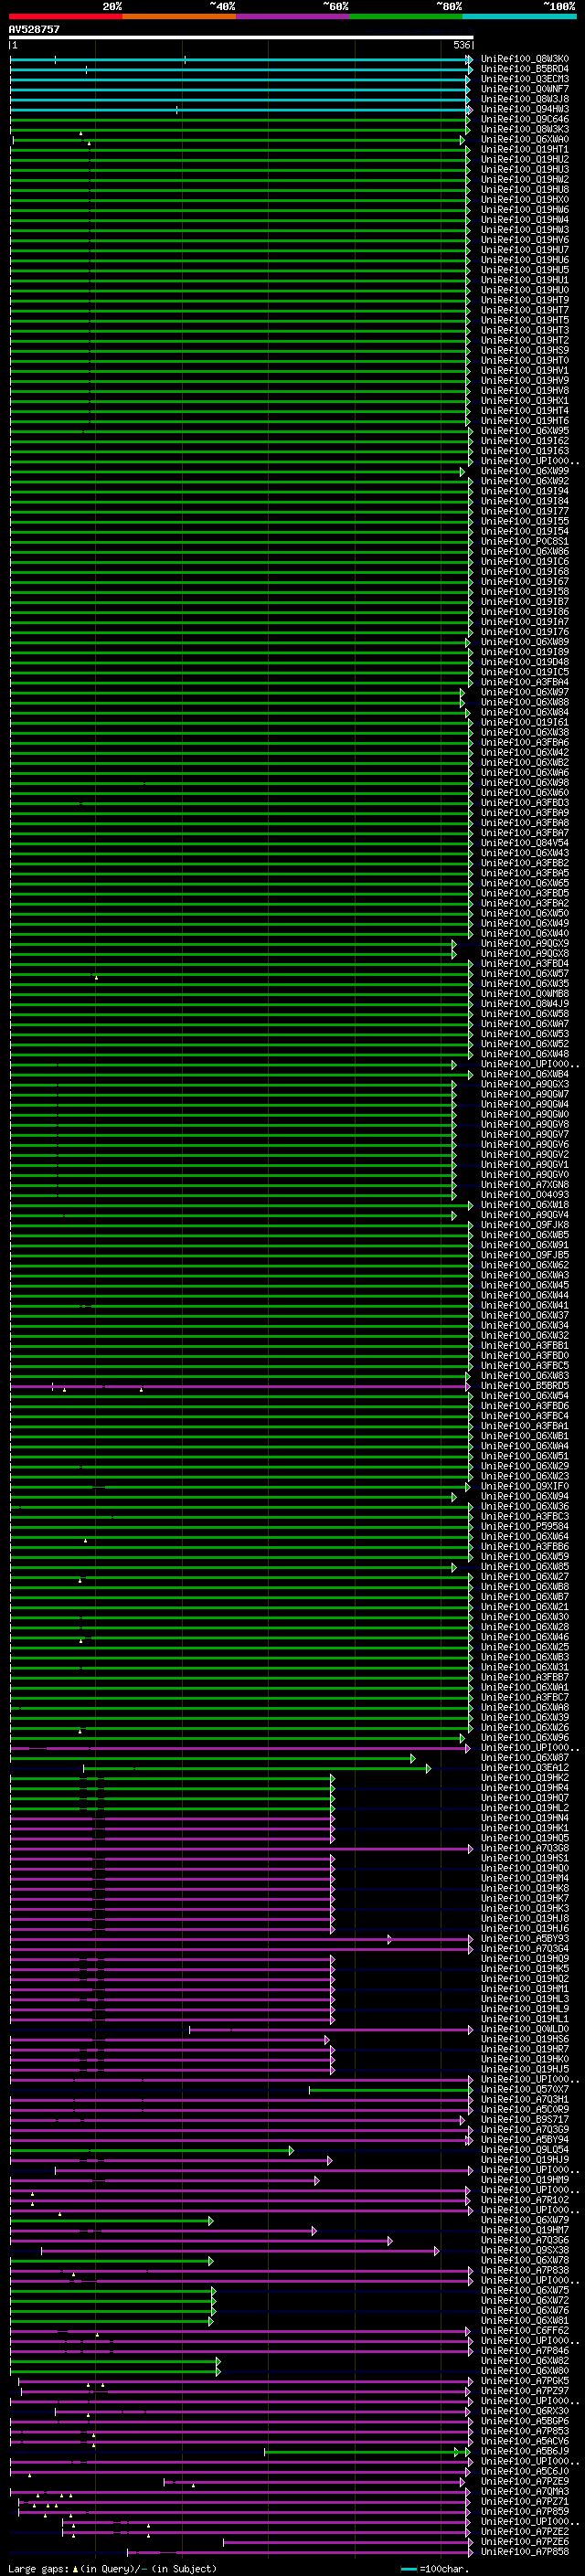Select the UniRef100_A5ACV6 label
Image resolution: width=585 pixels, height=2576 pixels.
[x=525, y=2441]
